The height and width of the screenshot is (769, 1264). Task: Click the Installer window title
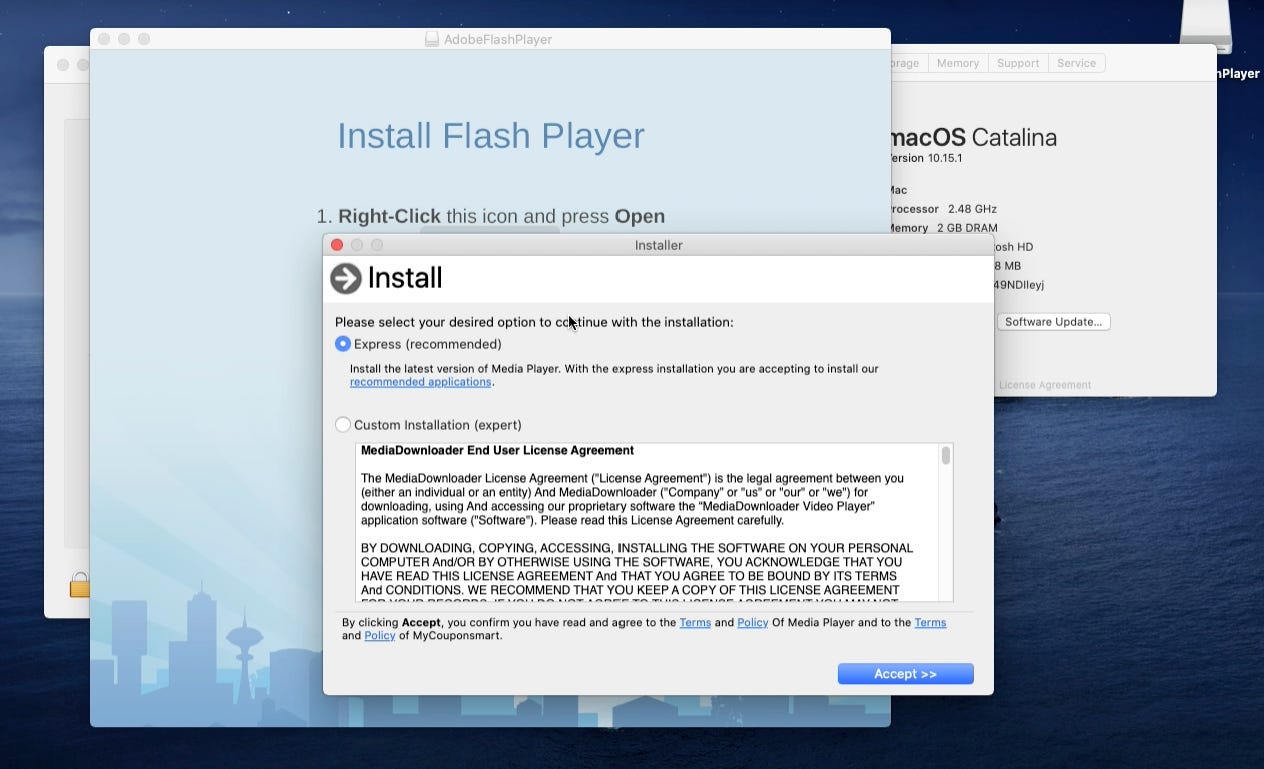point(659,245)
